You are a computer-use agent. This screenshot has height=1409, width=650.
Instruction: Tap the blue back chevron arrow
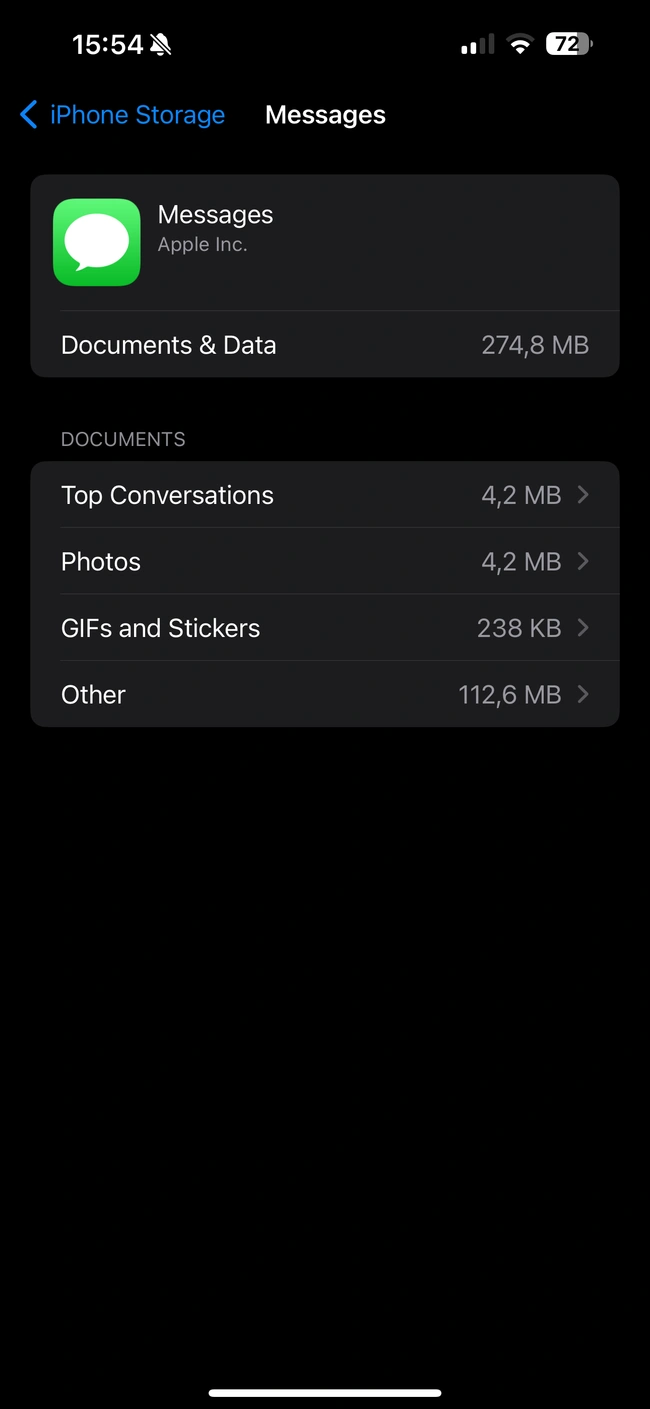click(28, 114)
